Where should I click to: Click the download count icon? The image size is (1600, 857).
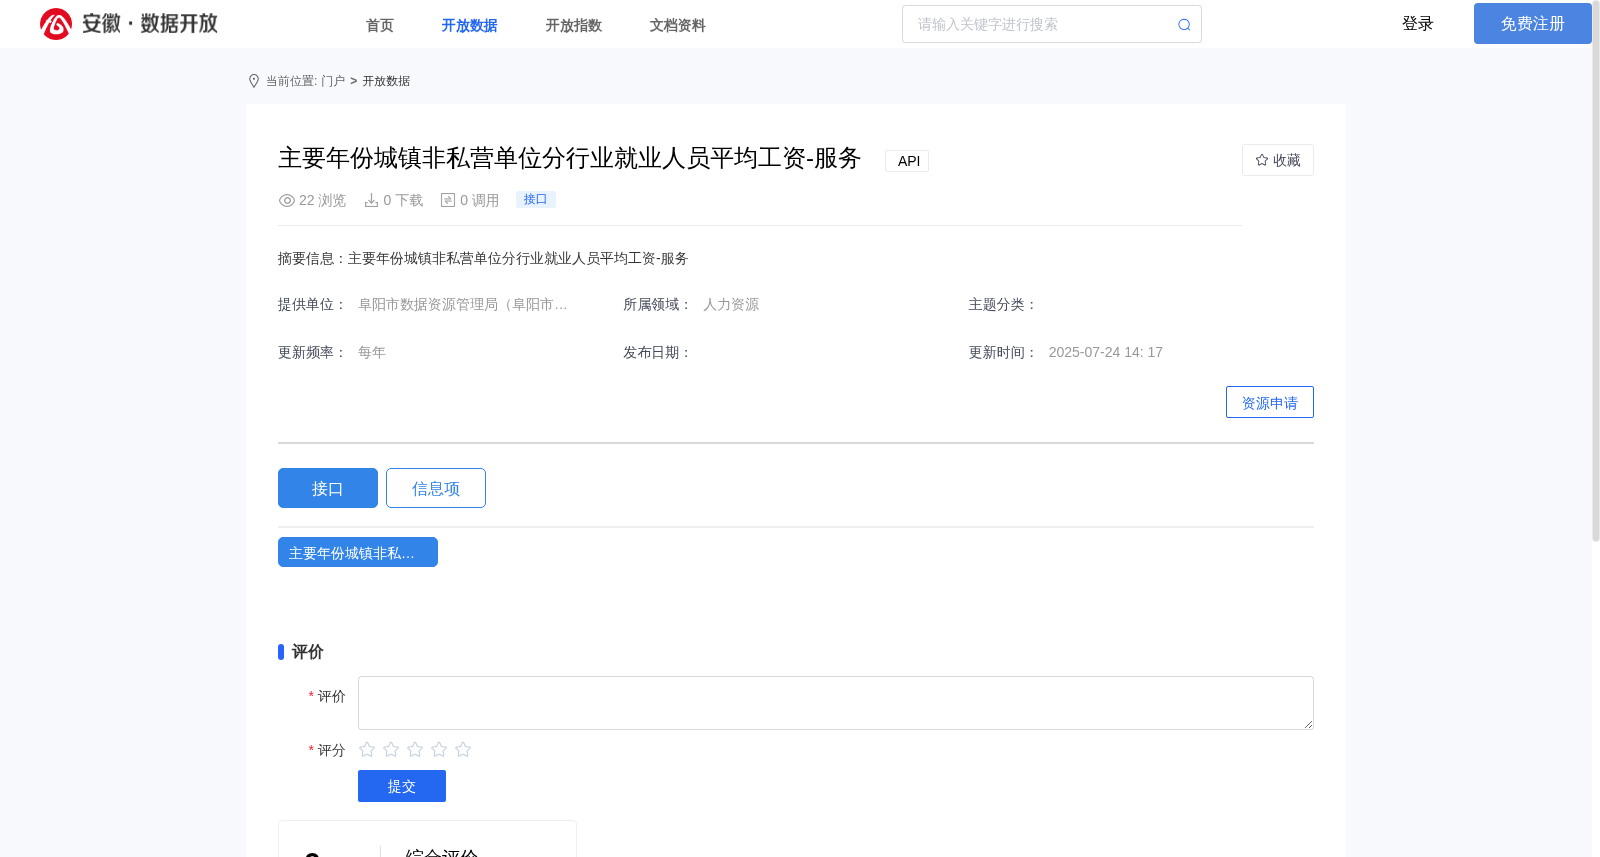[x=371, y=200]
